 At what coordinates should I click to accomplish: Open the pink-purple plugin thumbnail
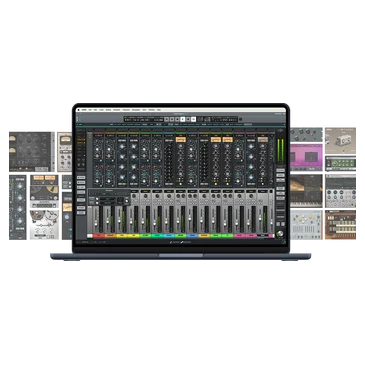click(306, 157)
